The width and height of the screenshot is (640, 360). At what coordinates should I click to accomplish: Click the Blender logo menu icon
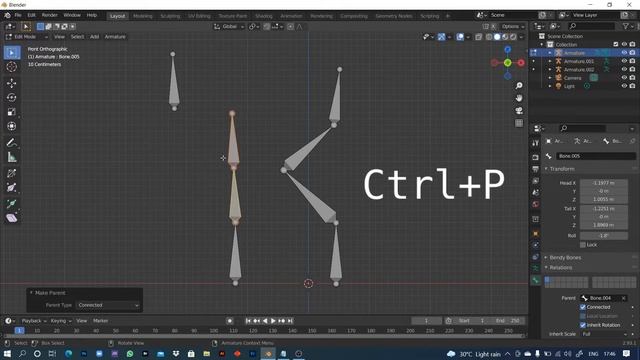click(7, 16)
